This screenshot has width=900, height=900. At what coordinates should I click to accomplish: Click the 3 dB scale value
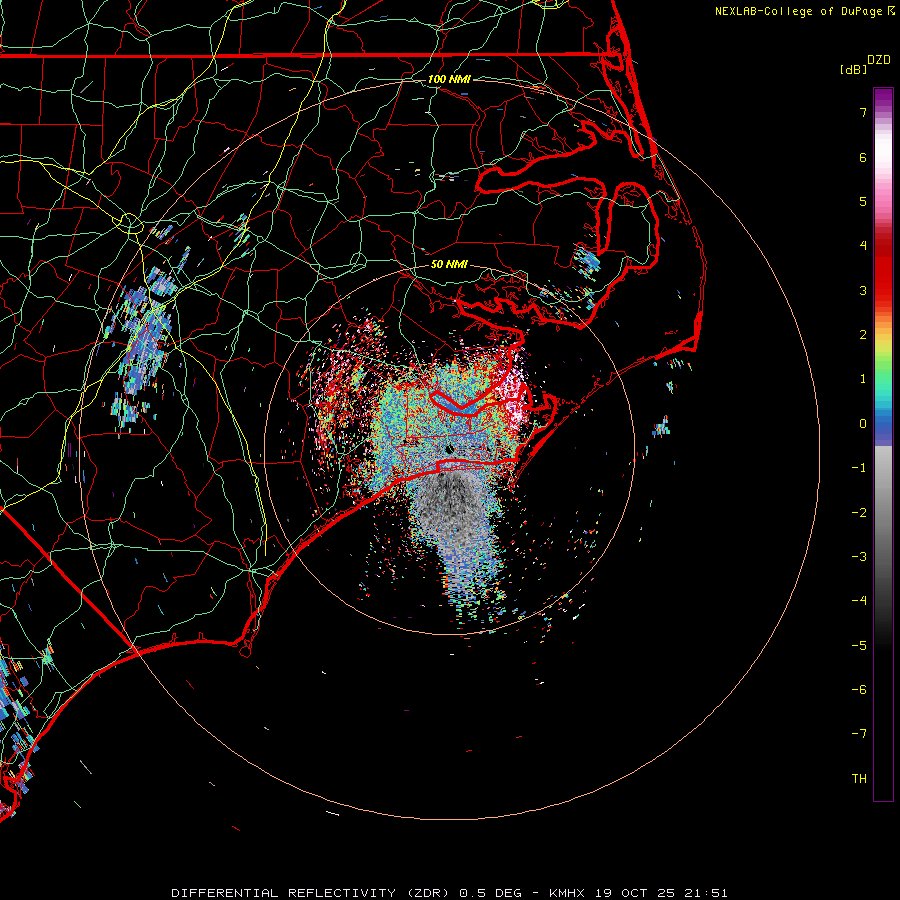point(863,290)
